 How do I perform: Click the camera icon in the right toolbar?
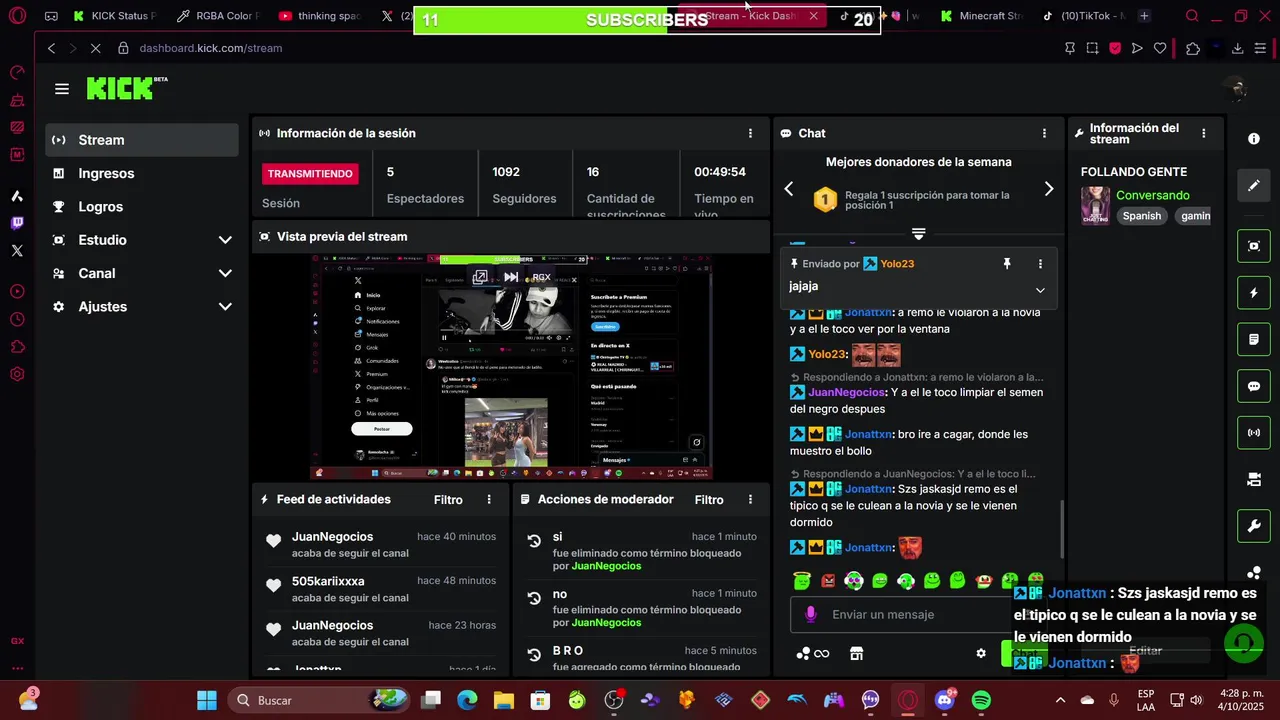pos(1254,480)
